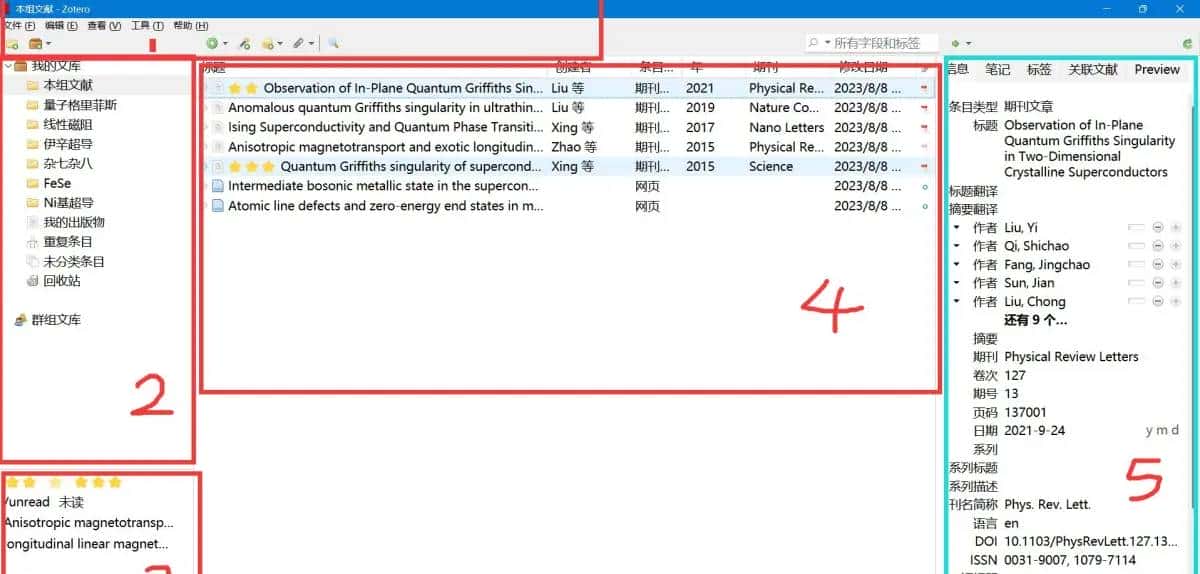Switch to the 关联文献 tab
This screenshot has width=1200, height=574.
[x=1093, y=70]
